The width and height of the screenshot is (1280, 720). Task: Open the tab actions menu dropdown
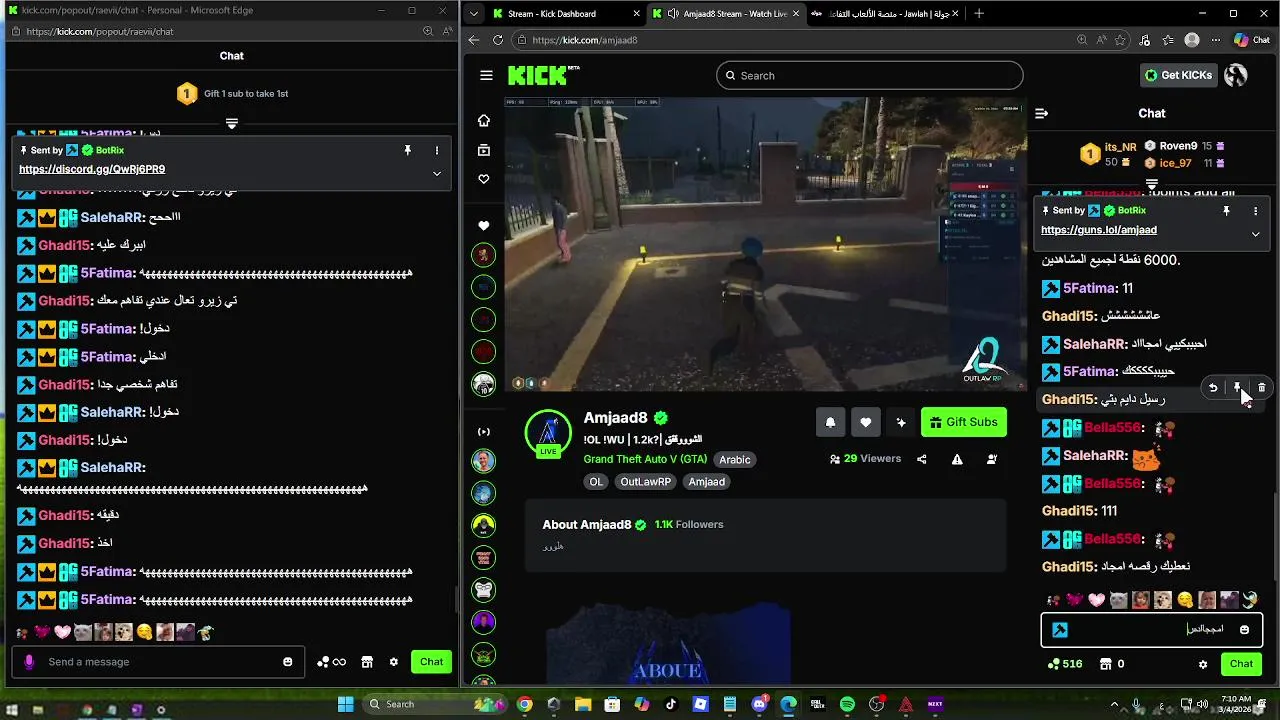(x=473, y=14)
